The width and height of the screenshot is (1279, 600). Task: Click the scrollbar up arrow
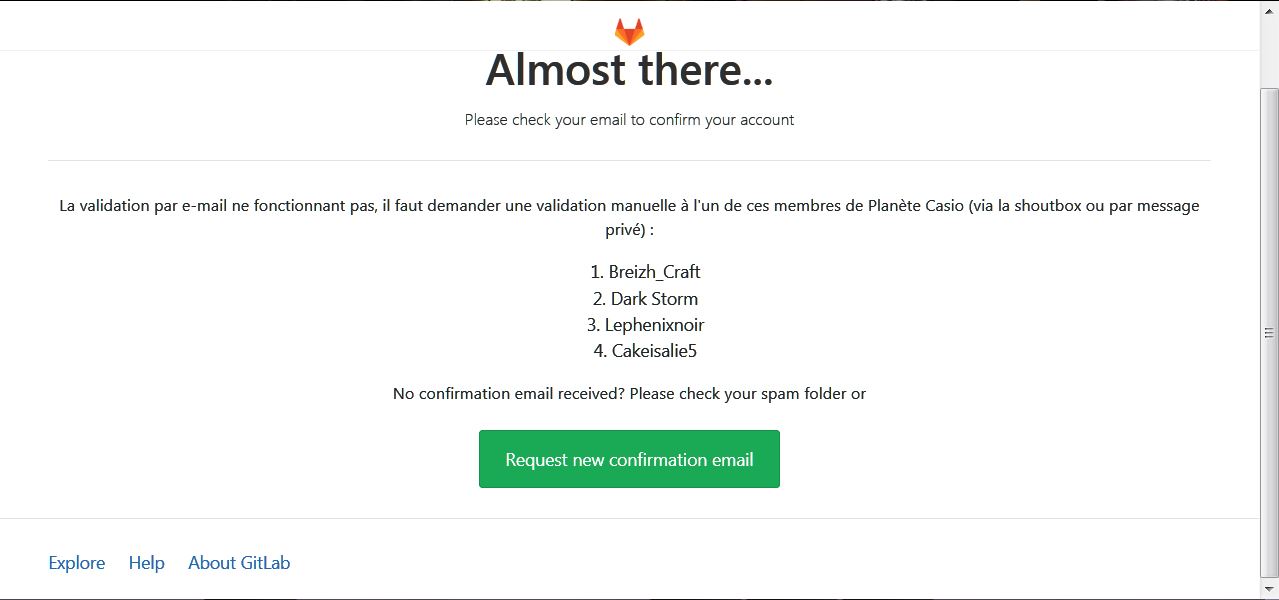tap(1269, 9)
